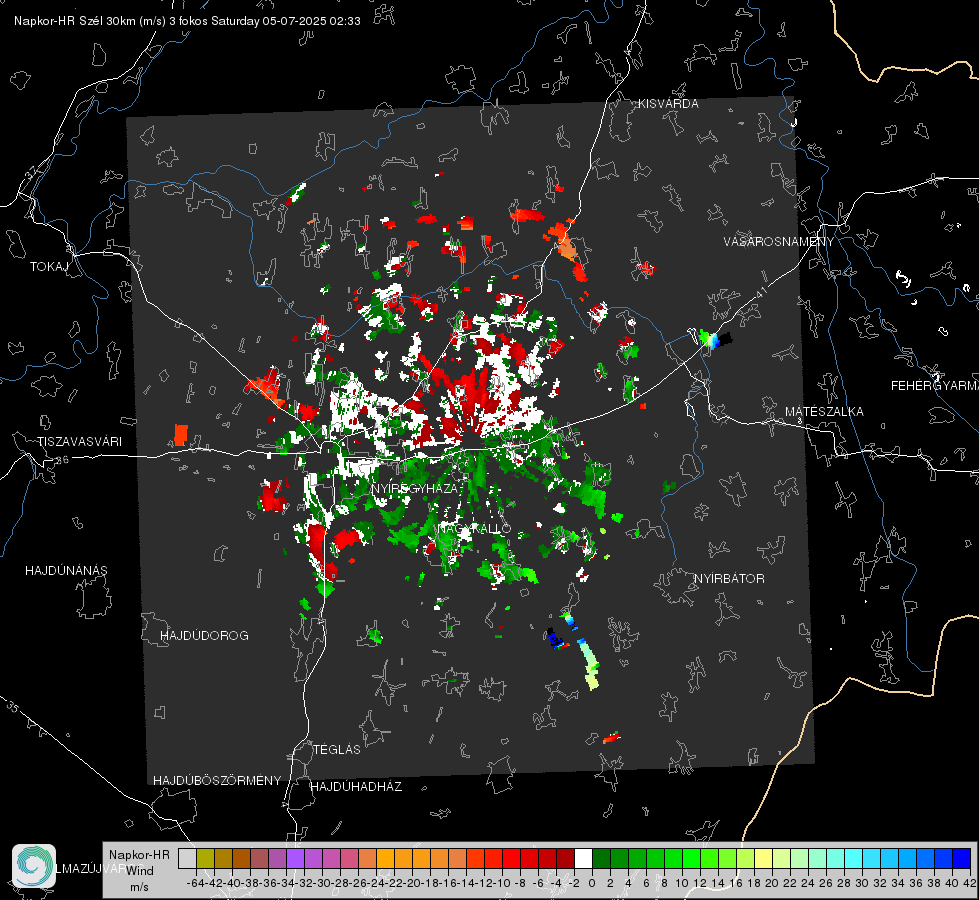Click road number 35 label at lower left

[12, 707]
